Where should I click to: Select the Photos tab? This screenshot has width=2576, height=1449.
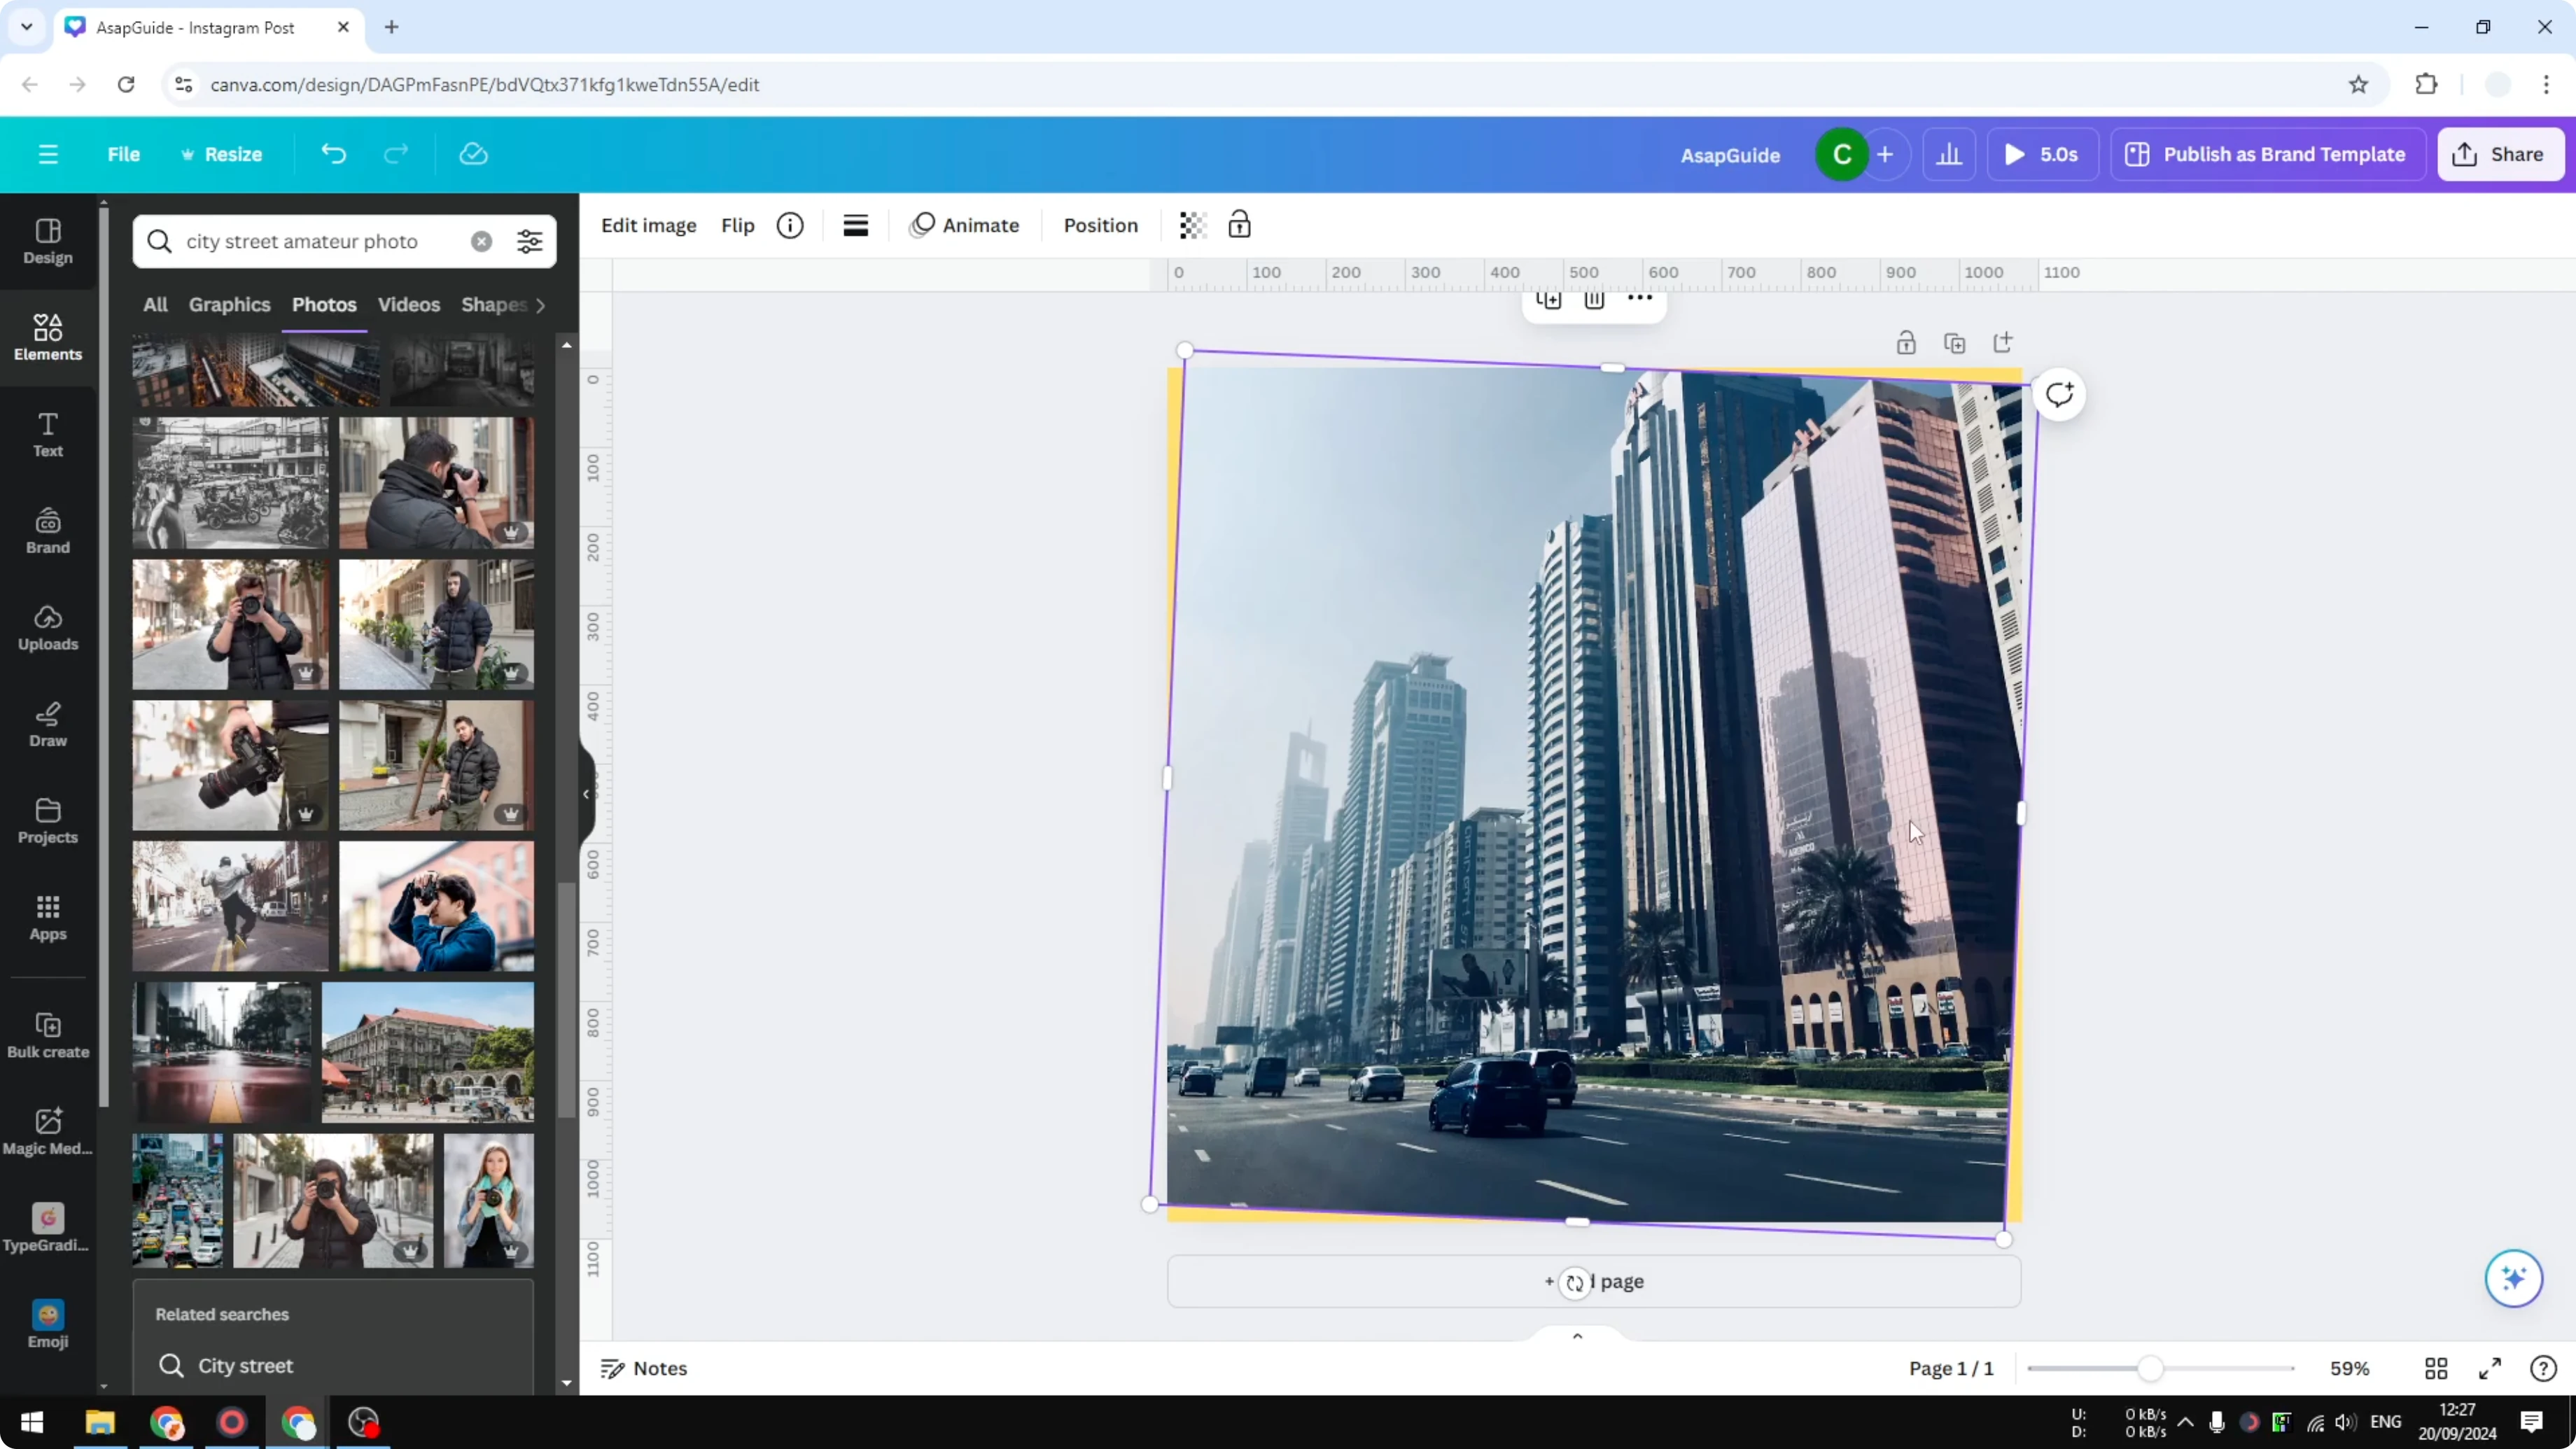point(324,304)
